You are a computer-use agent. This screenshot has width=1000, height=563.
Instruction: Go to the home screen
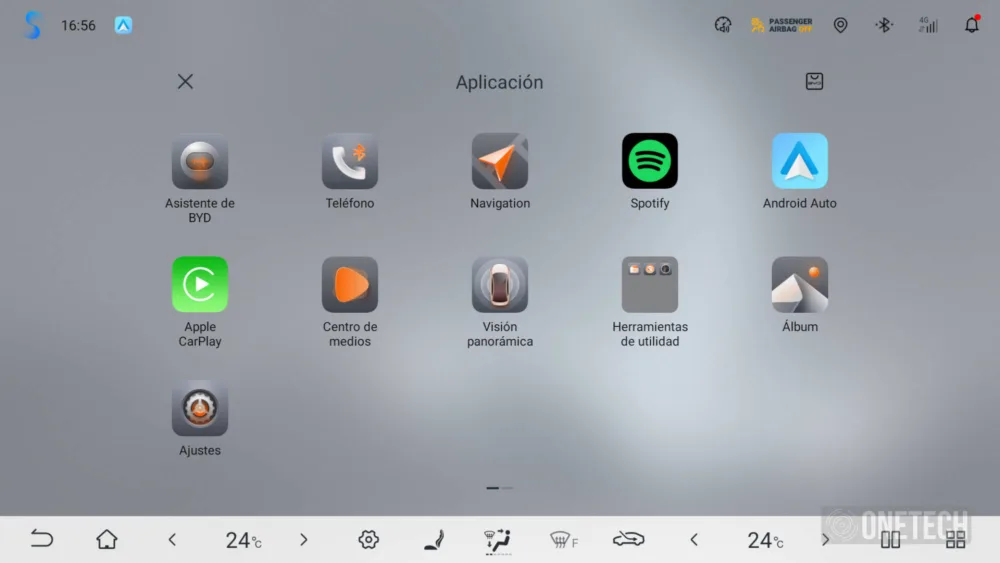[107, 540]
